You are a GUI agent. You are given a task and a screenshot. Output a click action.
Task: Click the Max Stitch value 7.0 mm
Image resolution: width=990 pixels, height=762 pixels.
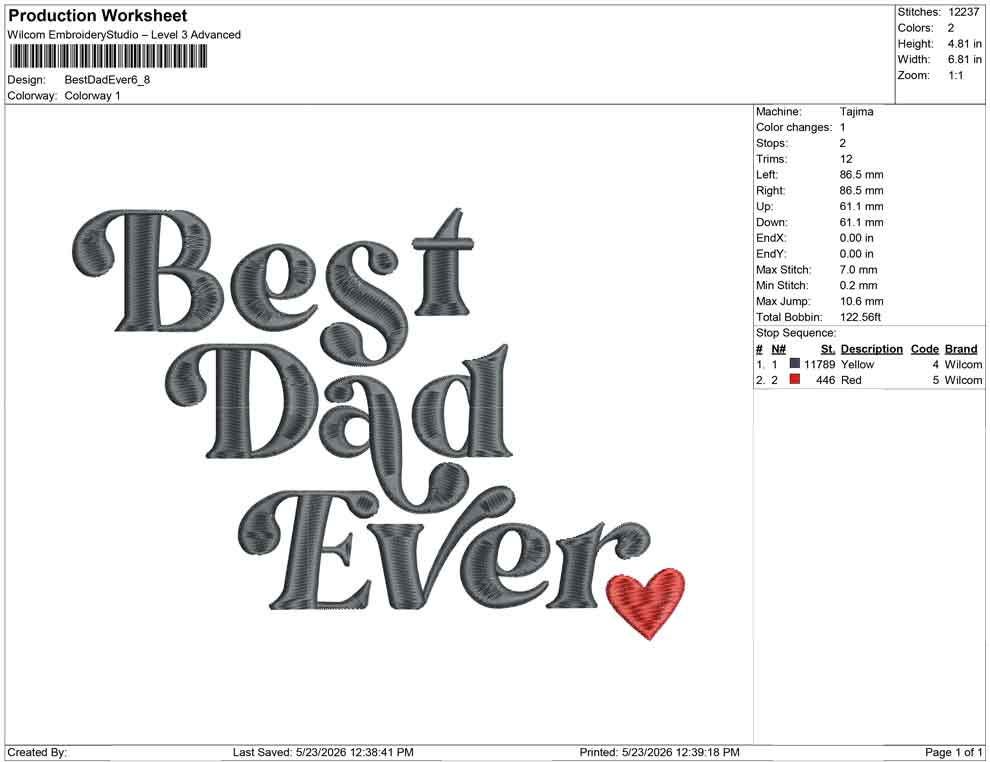859,270
